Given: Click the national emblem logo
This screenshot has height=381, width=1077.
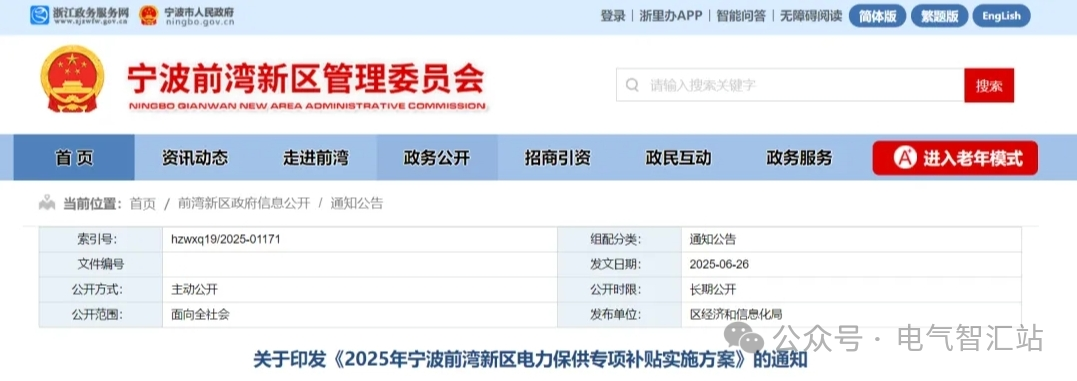Looking at the screenshot, I should coord(72,79).
